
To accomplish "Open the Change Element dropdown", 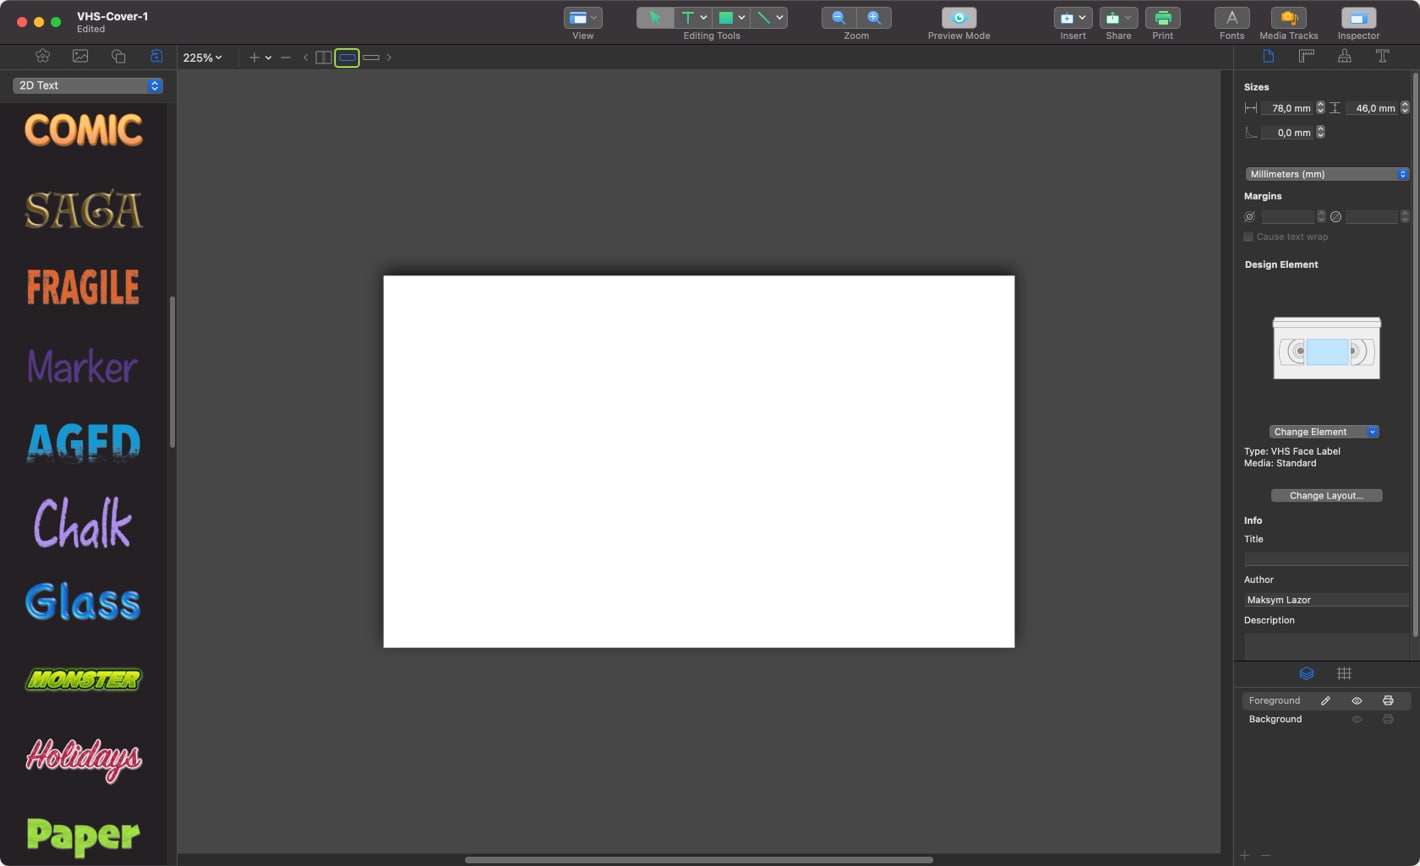I will 1324,431.
